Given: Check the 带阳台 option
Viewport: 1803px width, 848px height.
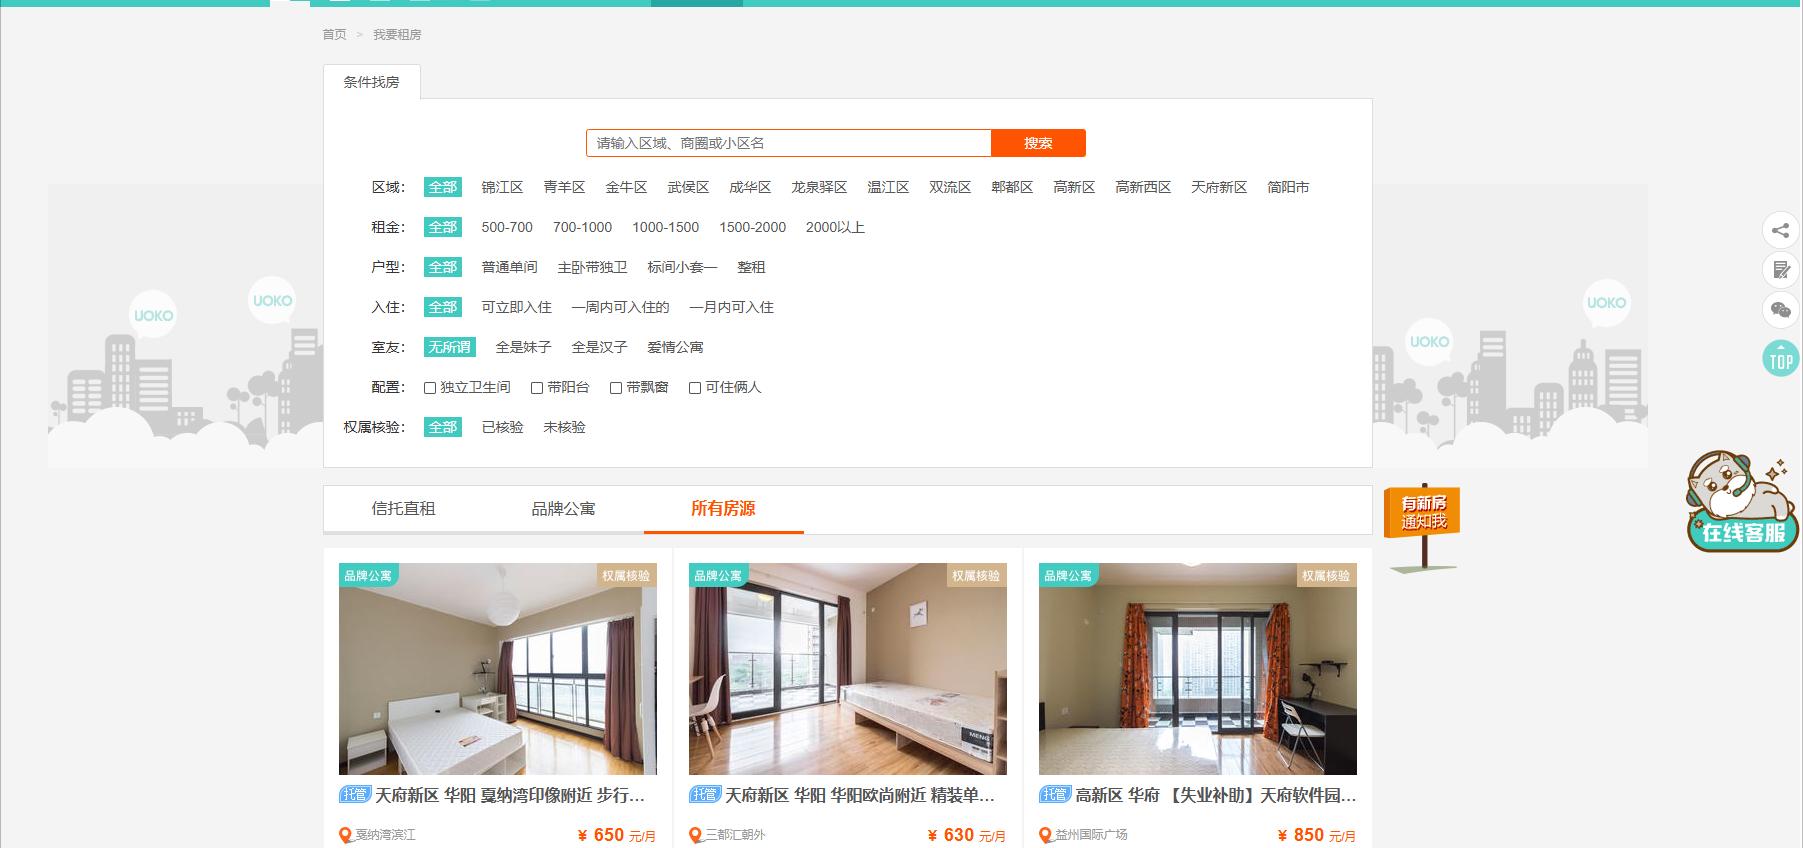Looking at the screenshot, I should [537, 388].
